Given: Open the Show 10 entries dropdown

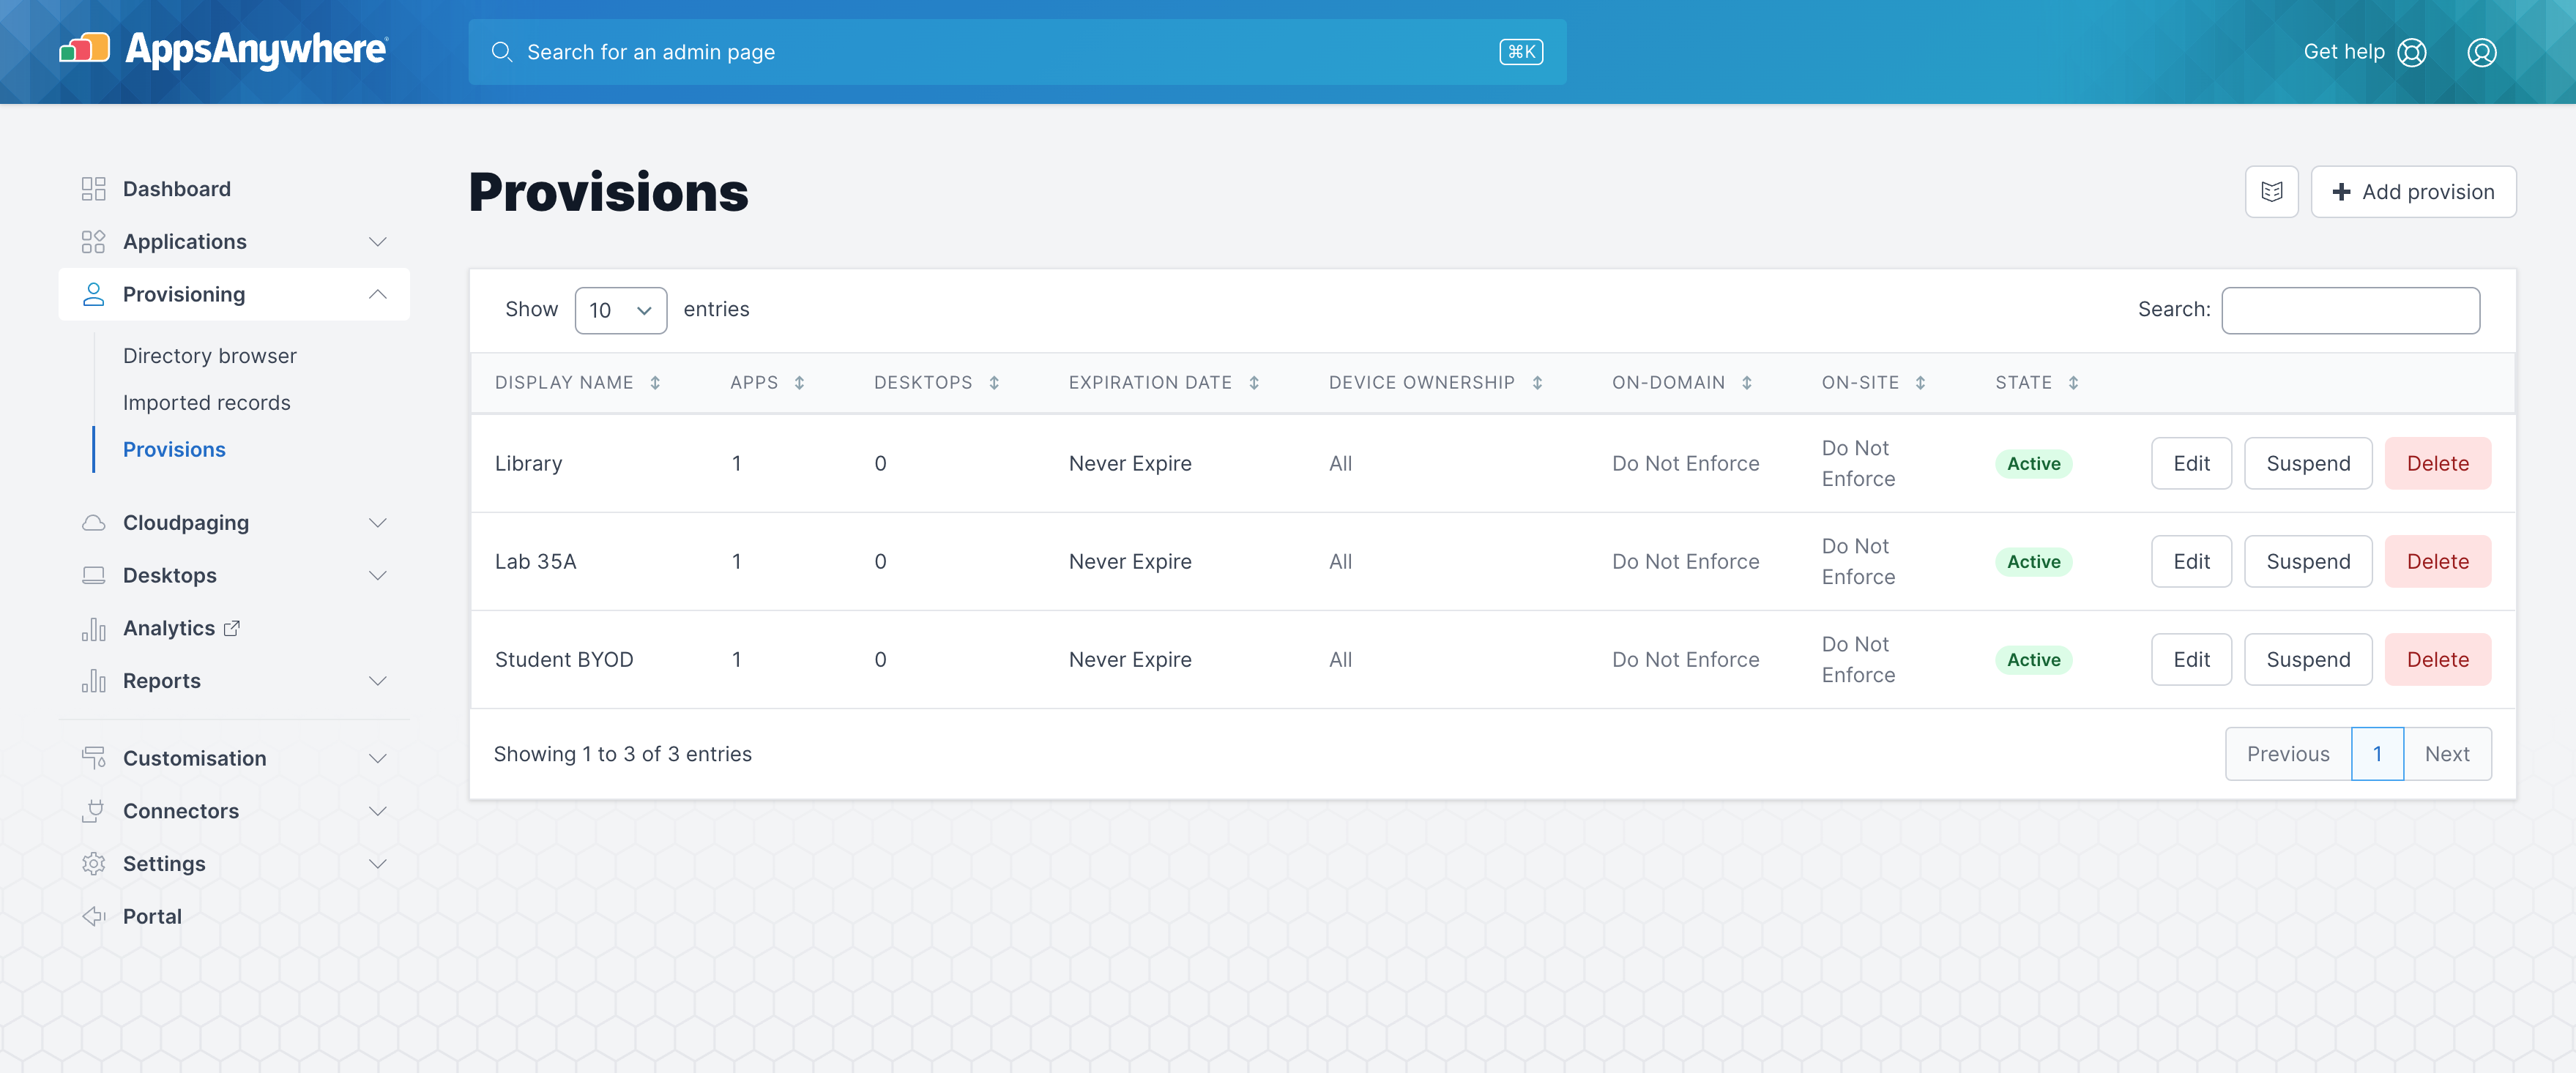Looking at the screenshot, I should click(x=620, y=310).
